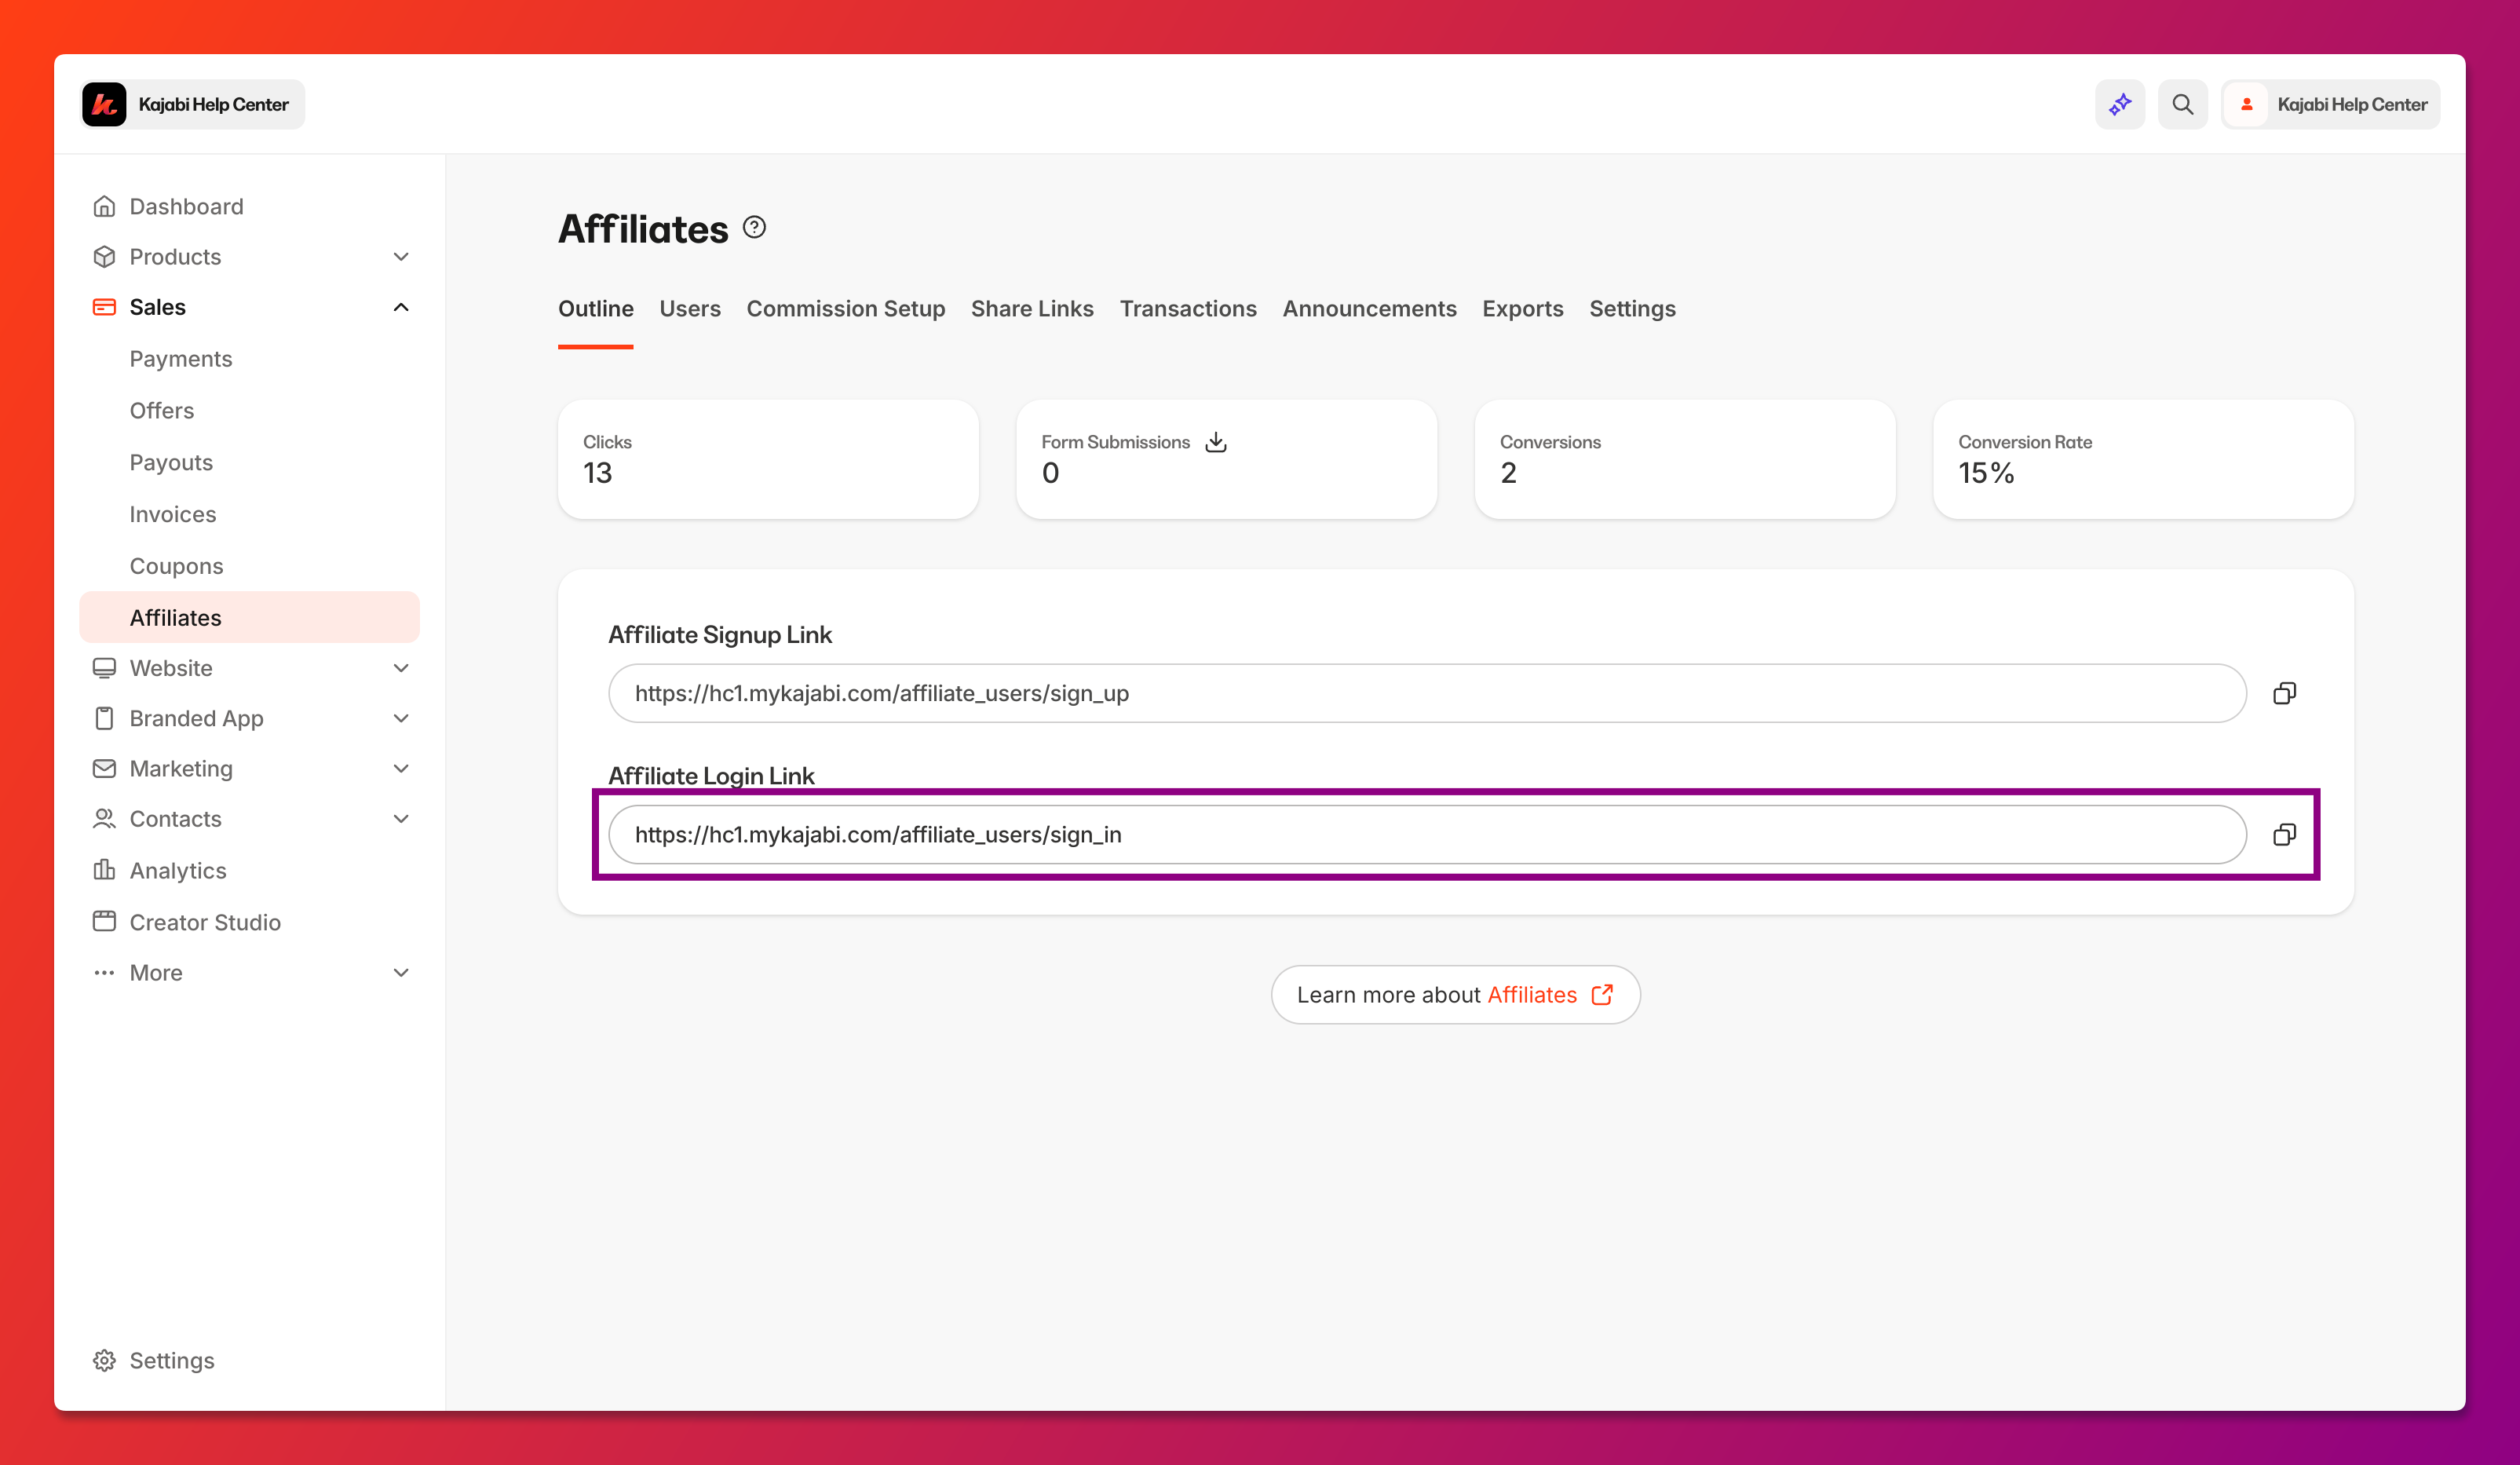Click Learn more about Affiliates
2520x1465 pixels.
[1455, 994]
